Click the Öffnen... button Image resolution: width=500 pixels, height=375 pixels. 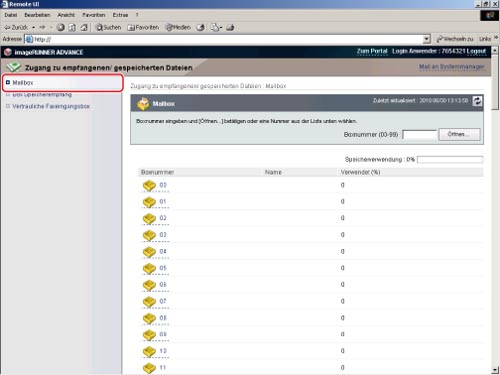(x=459, y=134)
